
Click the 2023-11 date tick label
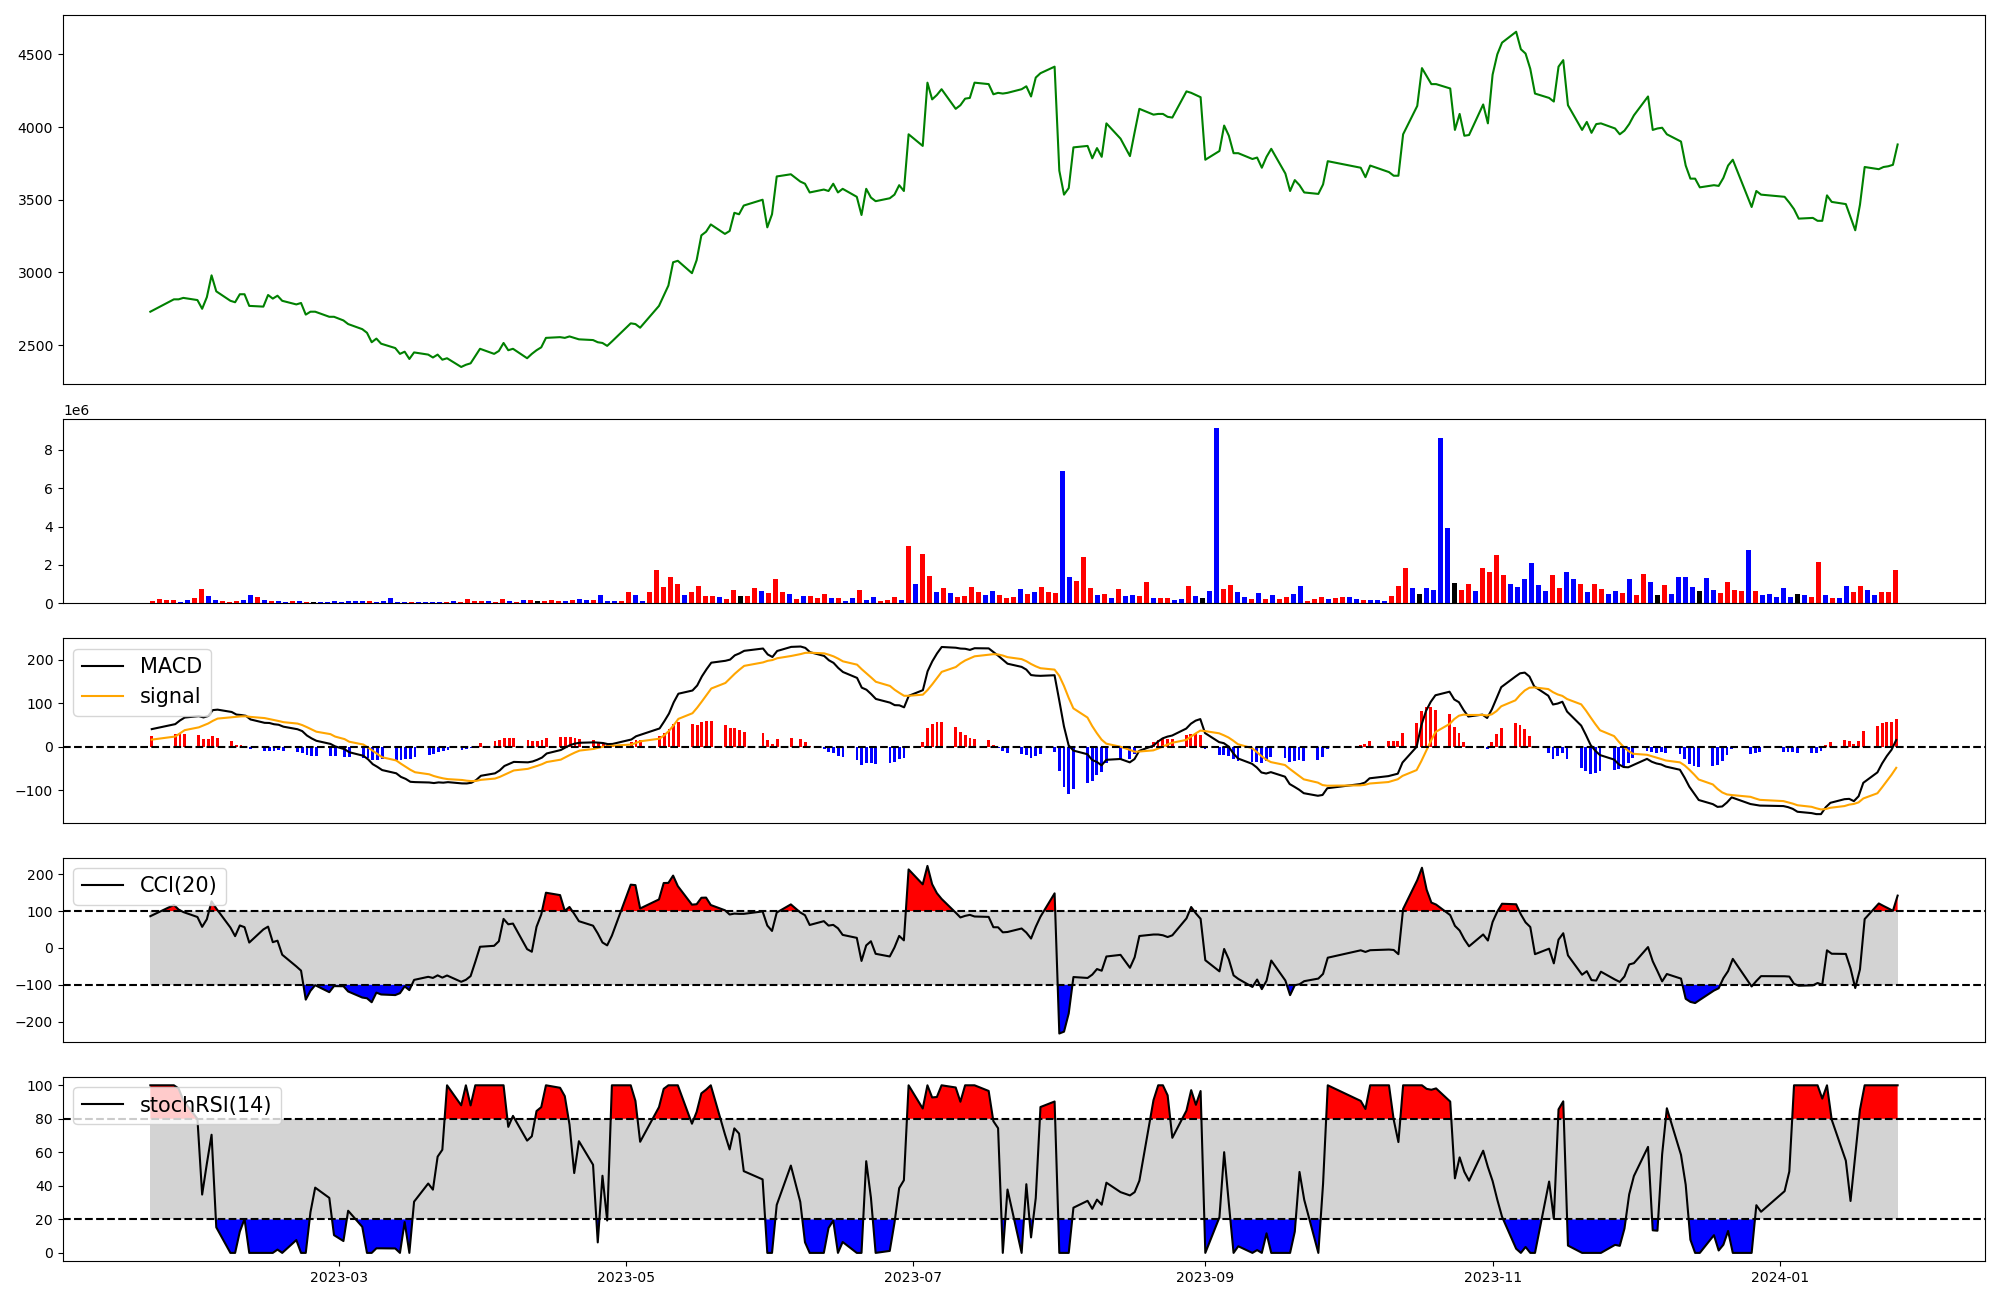point(1493,1277)
